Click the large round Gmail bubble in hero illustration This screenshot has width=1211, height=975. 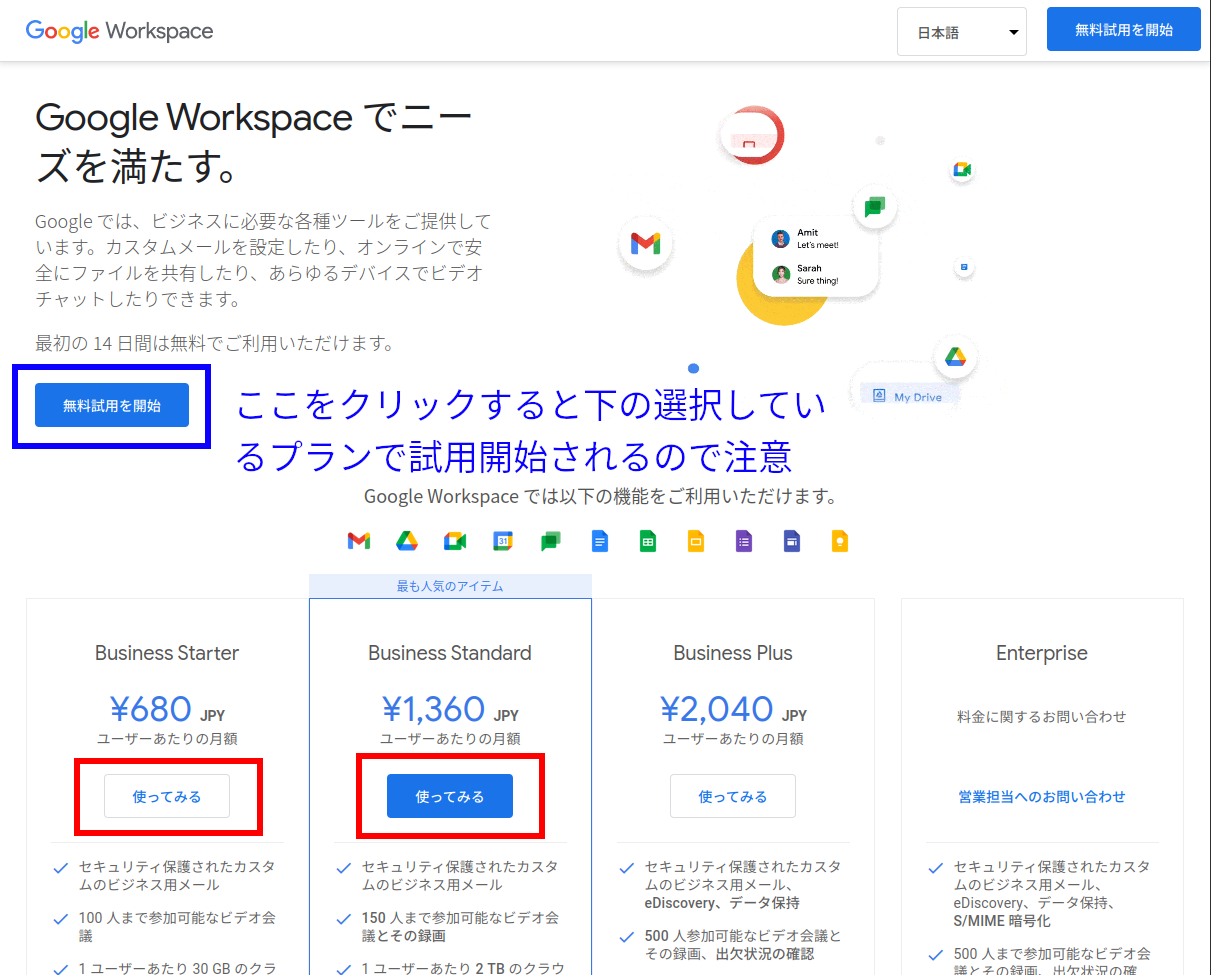click(646, 243)
